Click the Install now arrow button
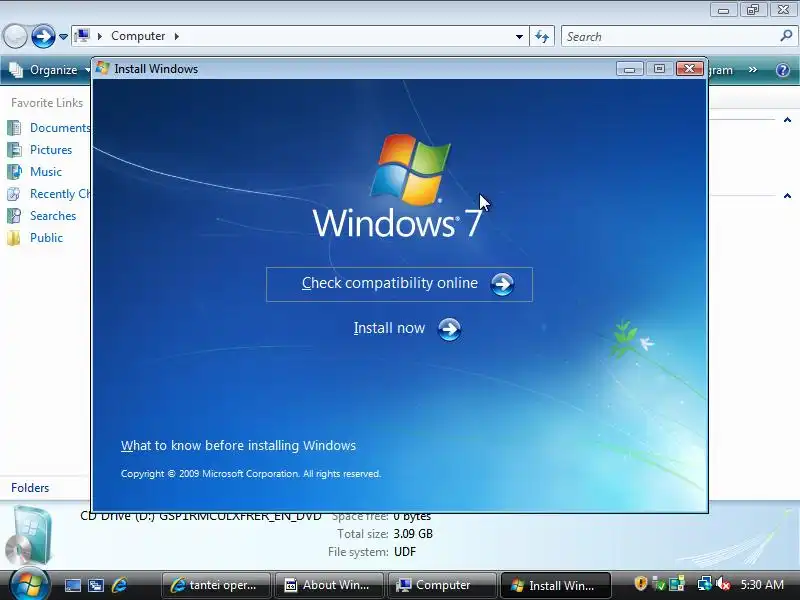The image size is (800, 600). click(x=449, y=329)
